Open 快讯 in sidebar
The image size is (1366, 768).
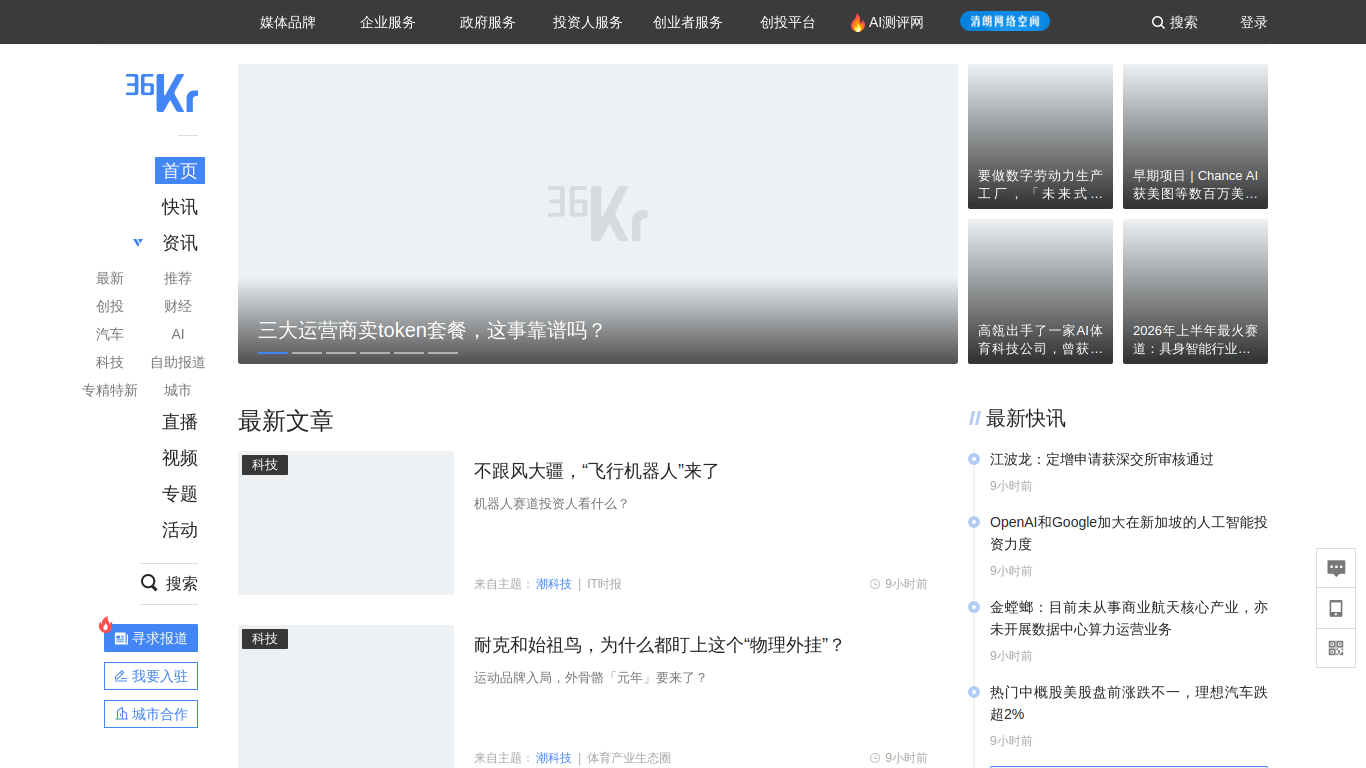pos(180,207)
